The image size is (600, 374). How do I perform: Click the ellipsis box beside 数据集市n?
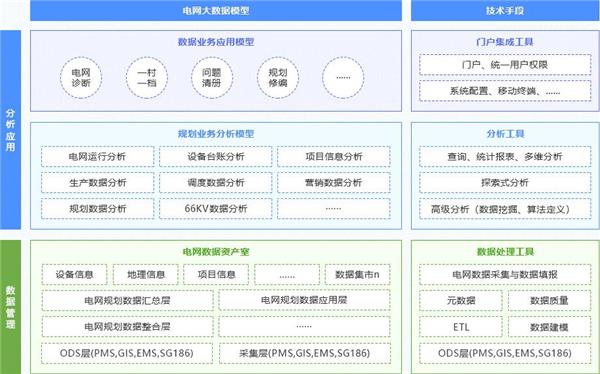[287, 274]
